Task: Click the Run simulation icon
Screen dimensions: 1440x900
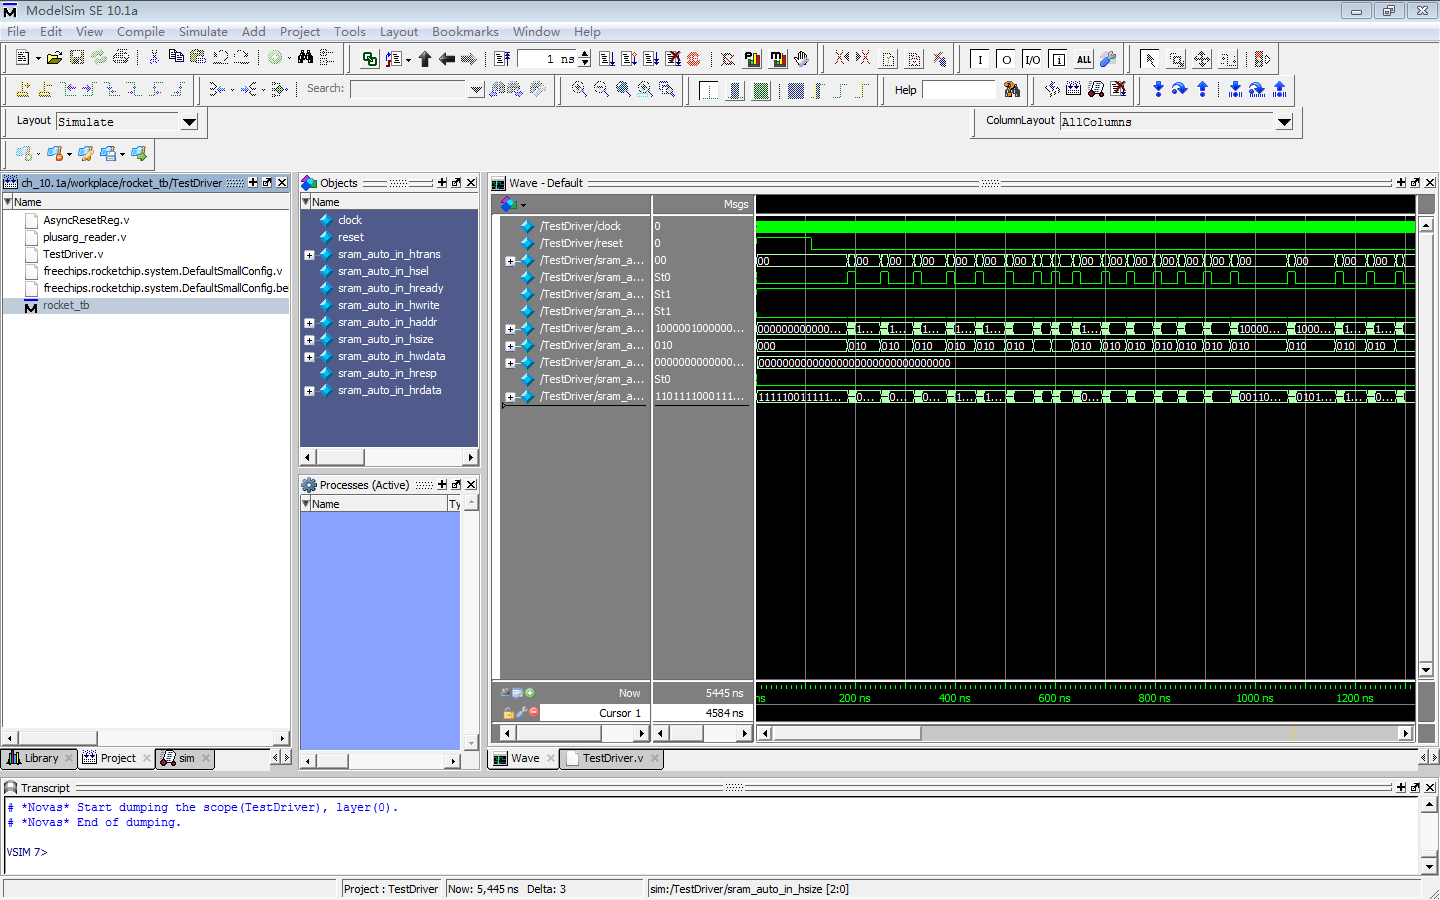Action: 607,59
